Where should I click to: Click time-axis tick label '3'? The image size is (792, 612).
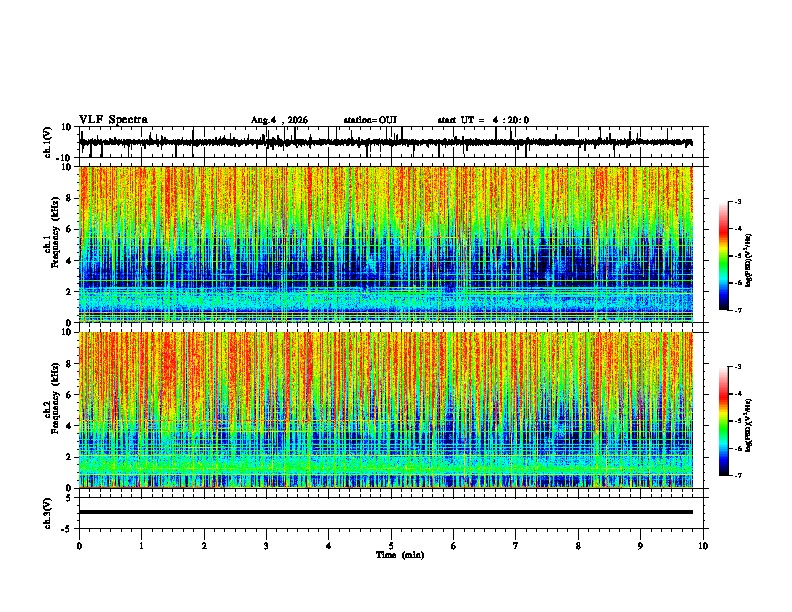pyautogui.click(x=266, y=546)
